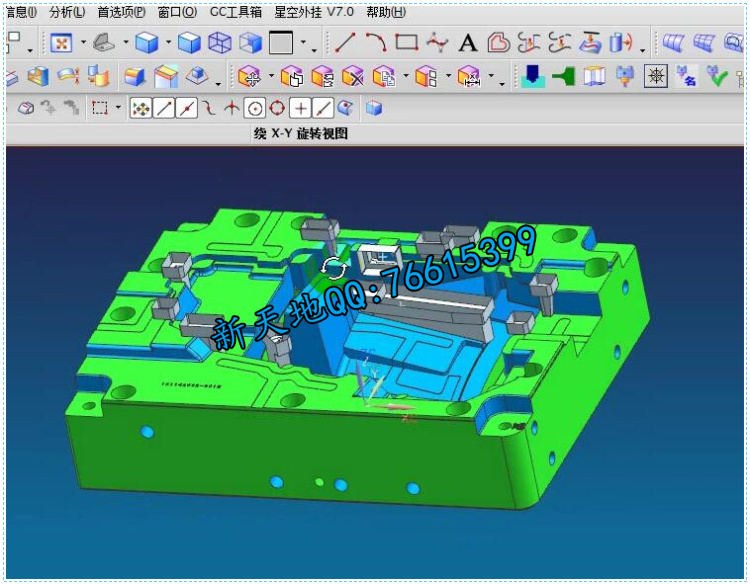Viewport: 750px width, 585px height.
Task: Toggle Arc Center snap
Action: pyautogui.click(x=254, y=109)
